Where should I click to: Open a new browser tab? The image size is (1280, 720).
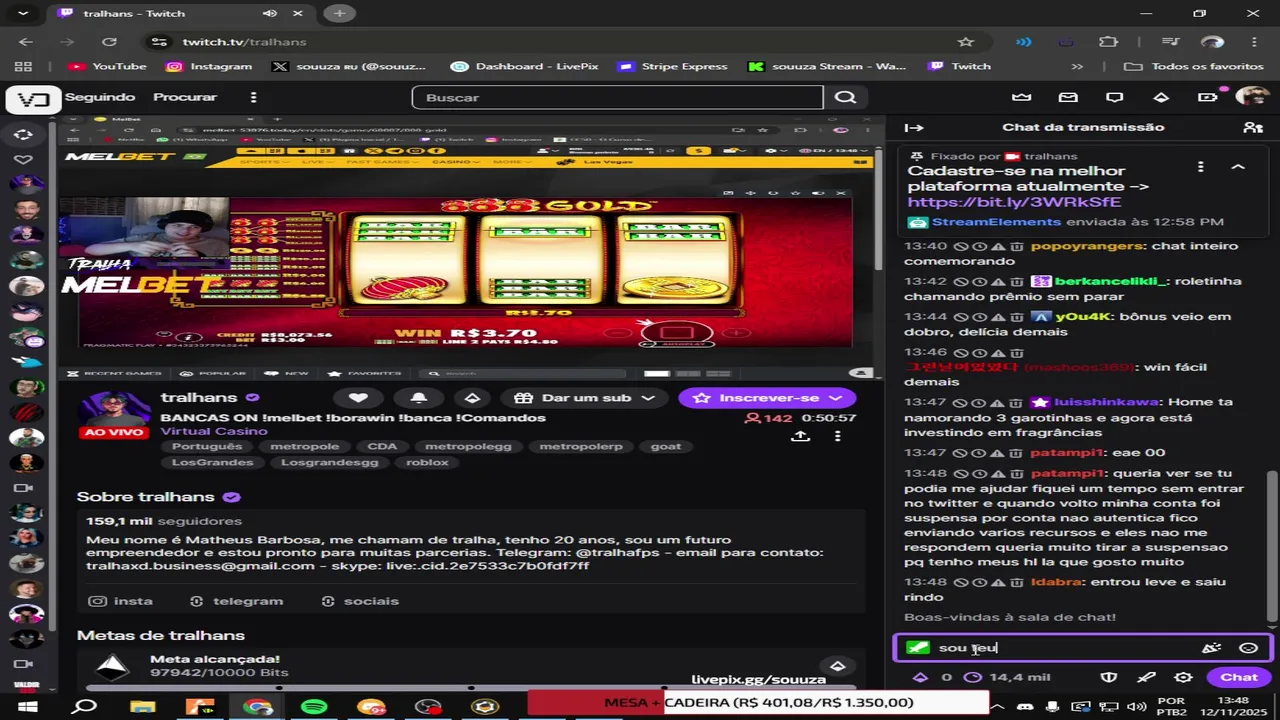point(339,13)
